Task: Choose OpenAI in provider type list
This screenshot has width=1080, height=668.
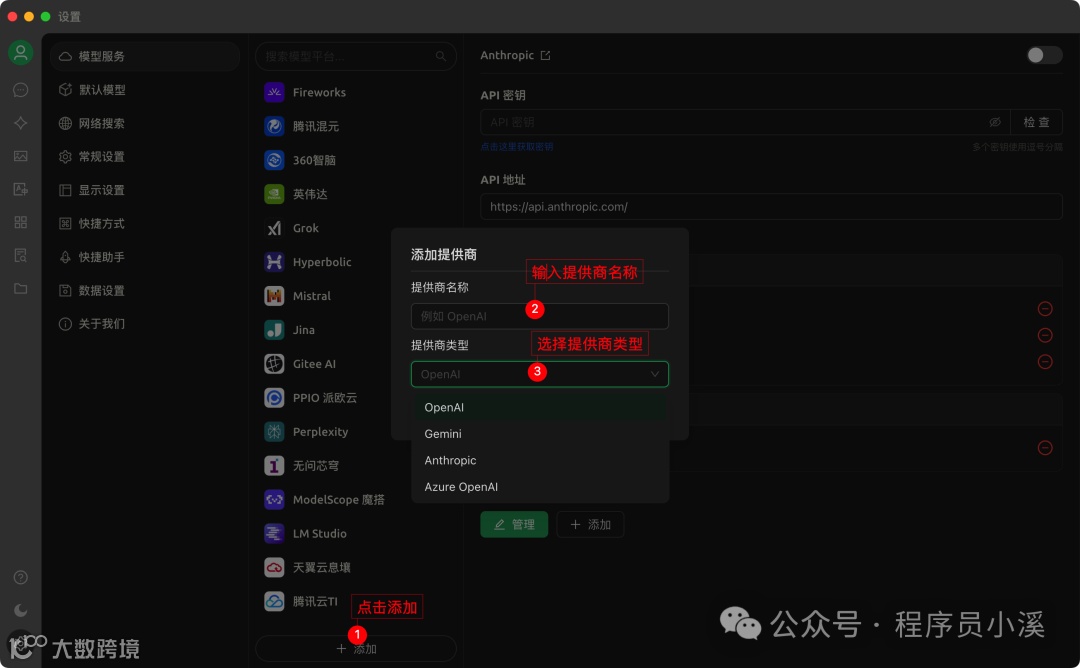Action: 539,407
